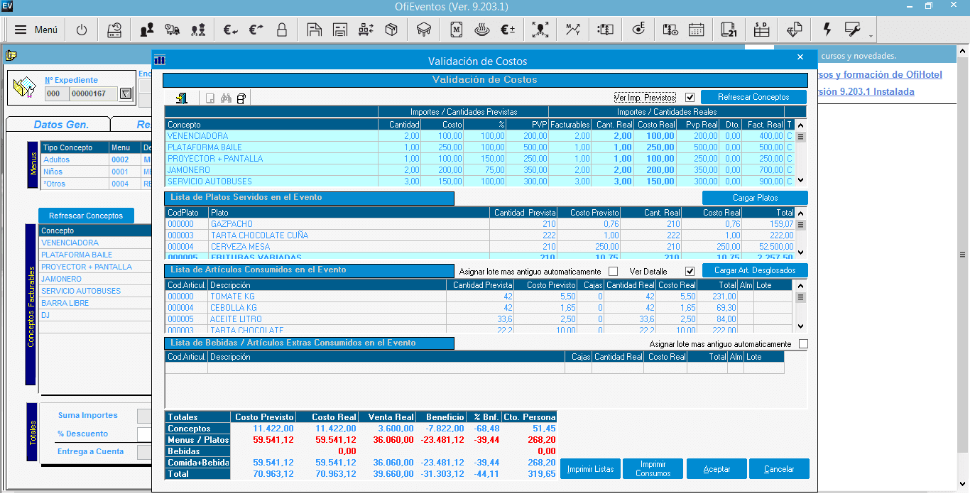Toggle the Ver Imp. Previstos checkbox
The width and height of the screenshot is (970, 493).
(x=689, y=97)
